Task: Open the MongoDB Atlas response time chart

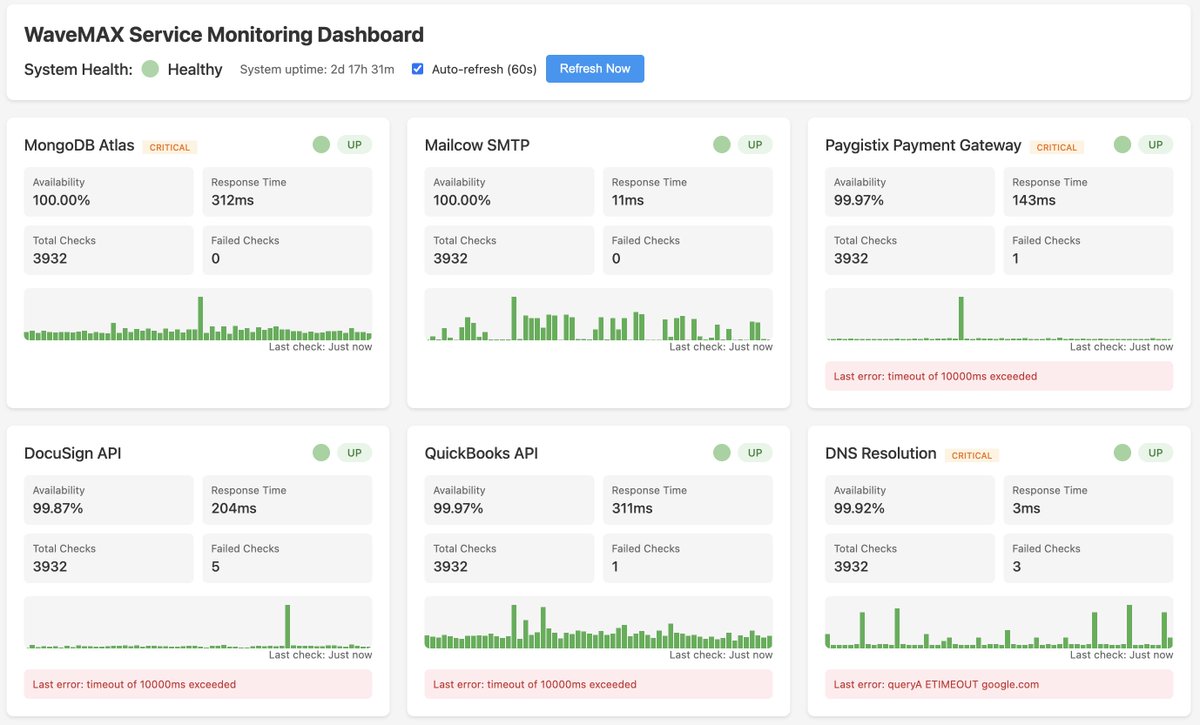Action: click(198, 315)
